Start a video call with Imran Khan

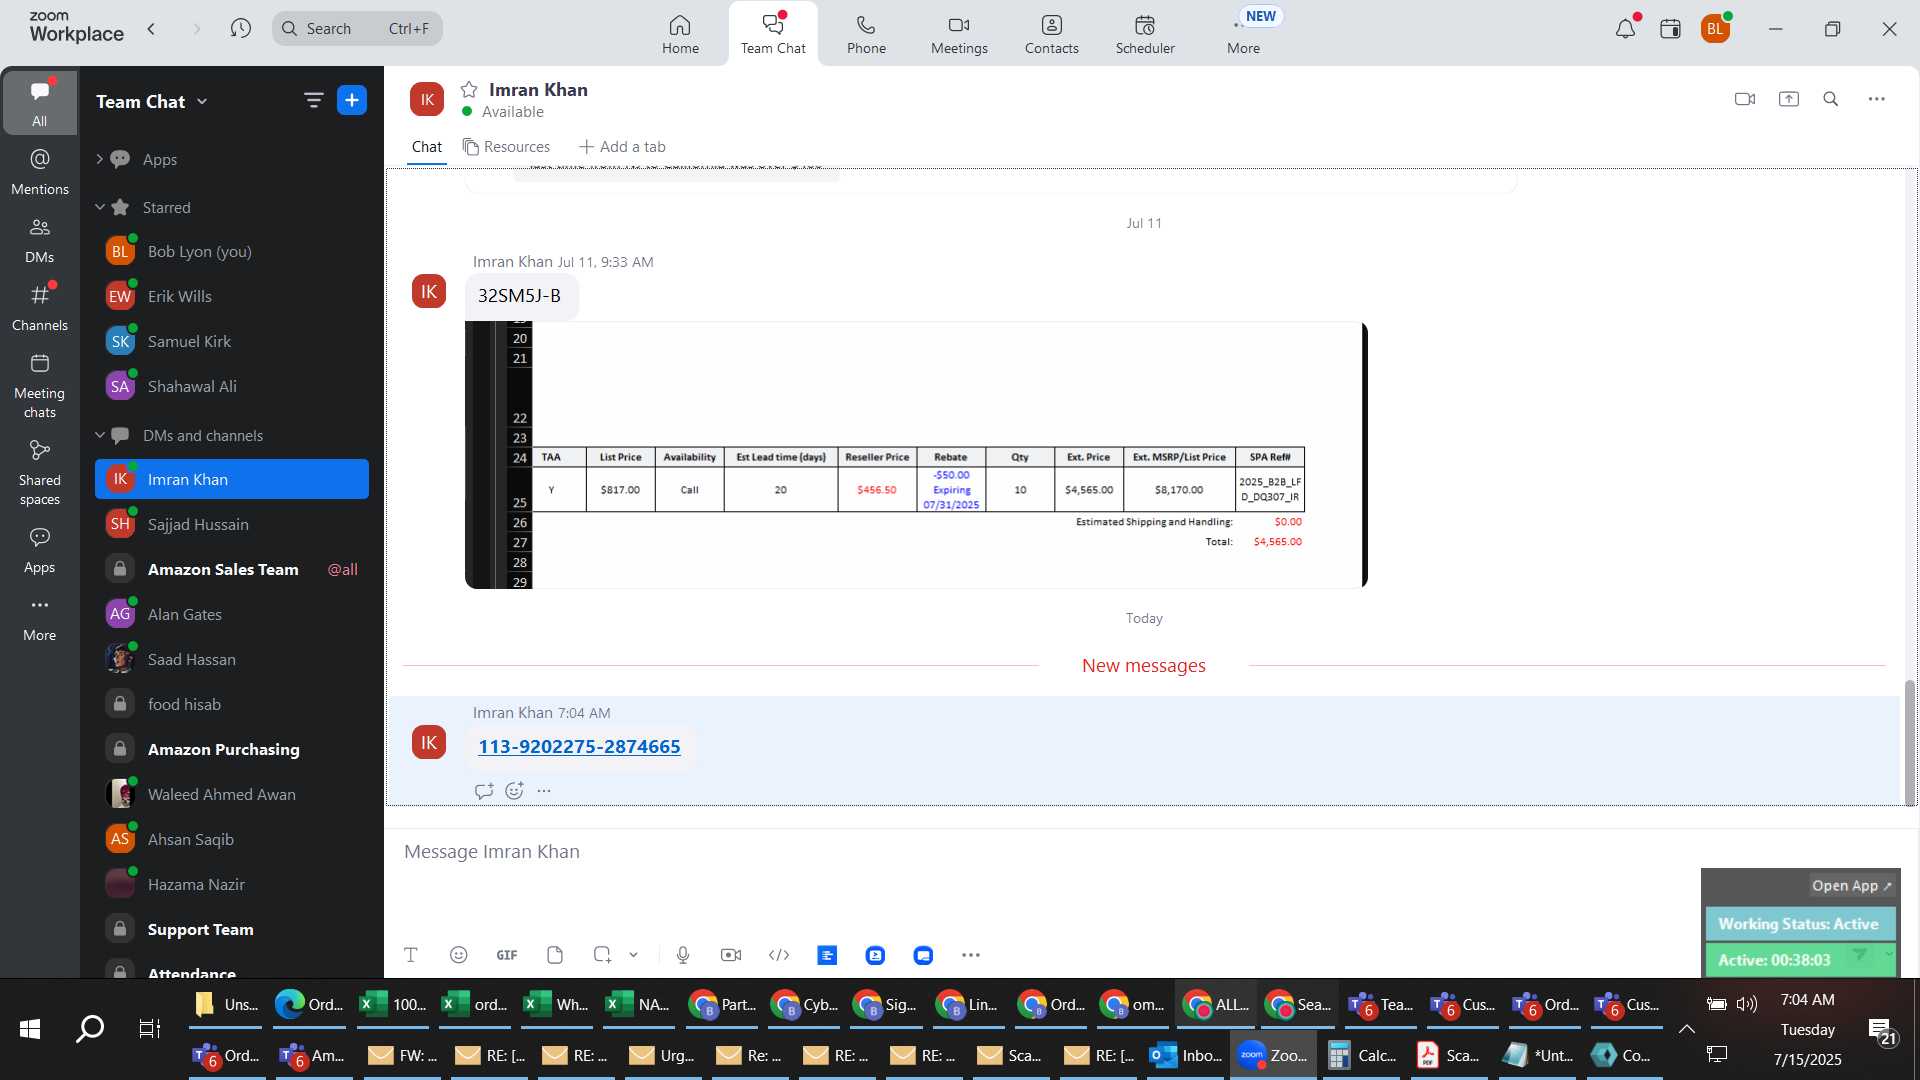click(x=1745, y=99)
